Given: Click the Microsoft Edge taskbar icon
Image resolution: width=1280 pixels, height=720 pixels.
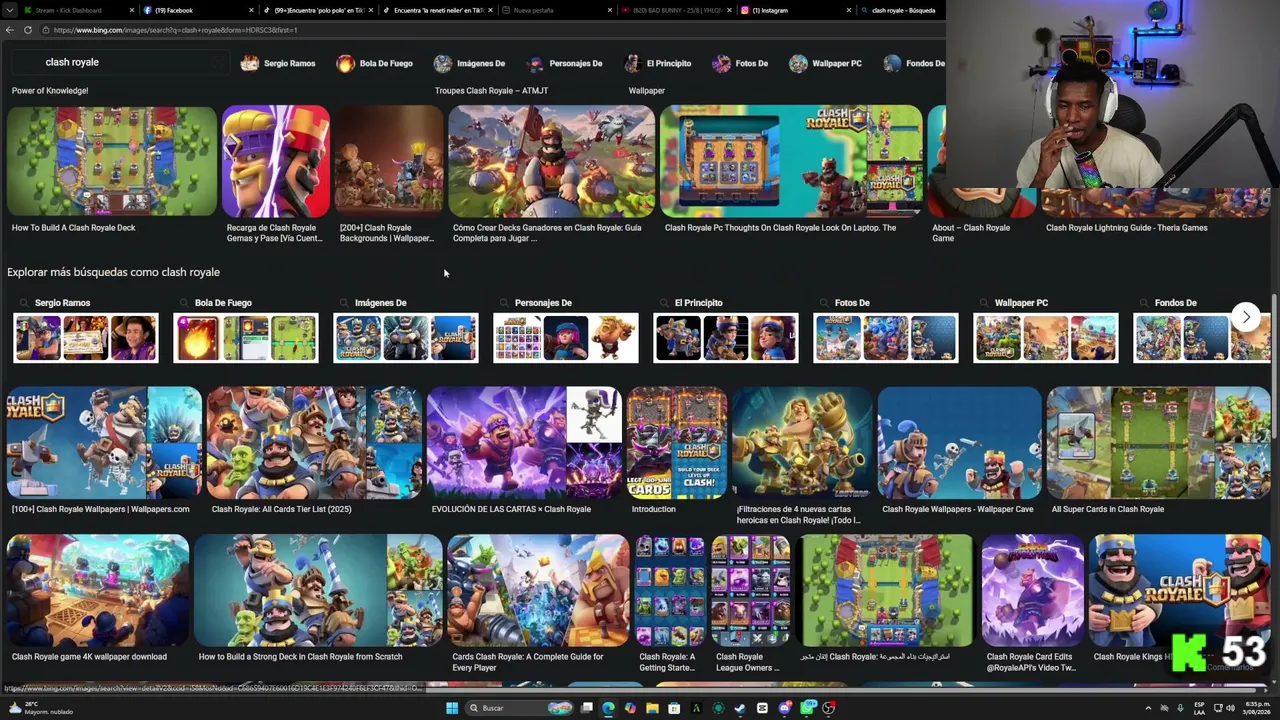Looking at the screenshot, I should (x=608, y=708).
